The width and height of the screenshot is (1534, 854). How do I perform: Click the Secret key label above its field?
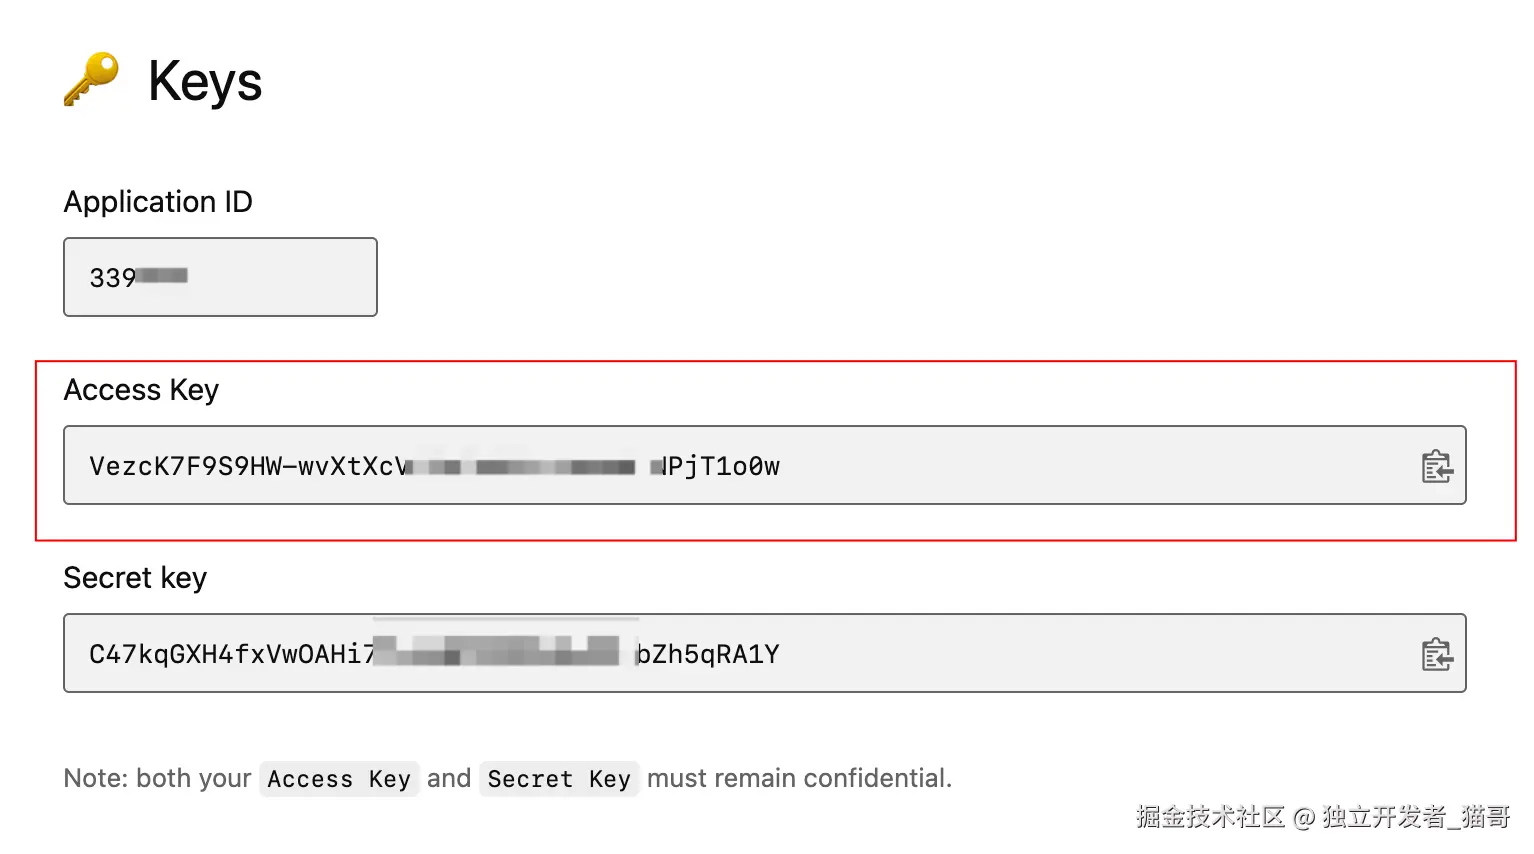pos(135,578)
